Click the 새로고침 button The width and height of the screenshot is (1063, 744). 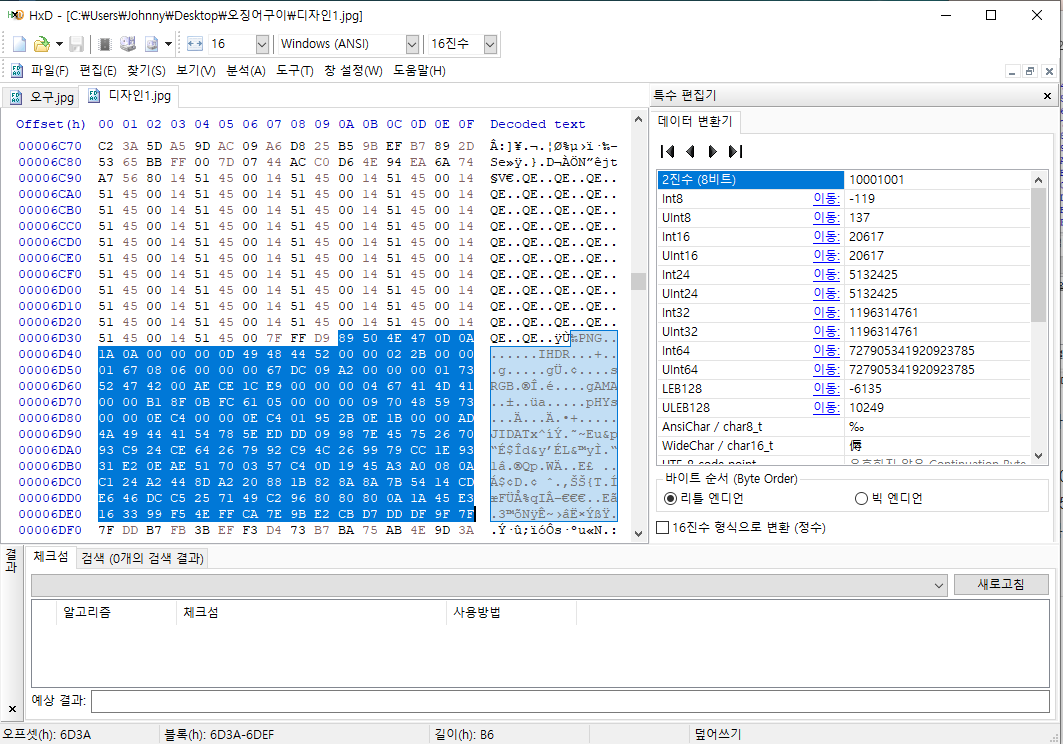[x=1001, y=585]
